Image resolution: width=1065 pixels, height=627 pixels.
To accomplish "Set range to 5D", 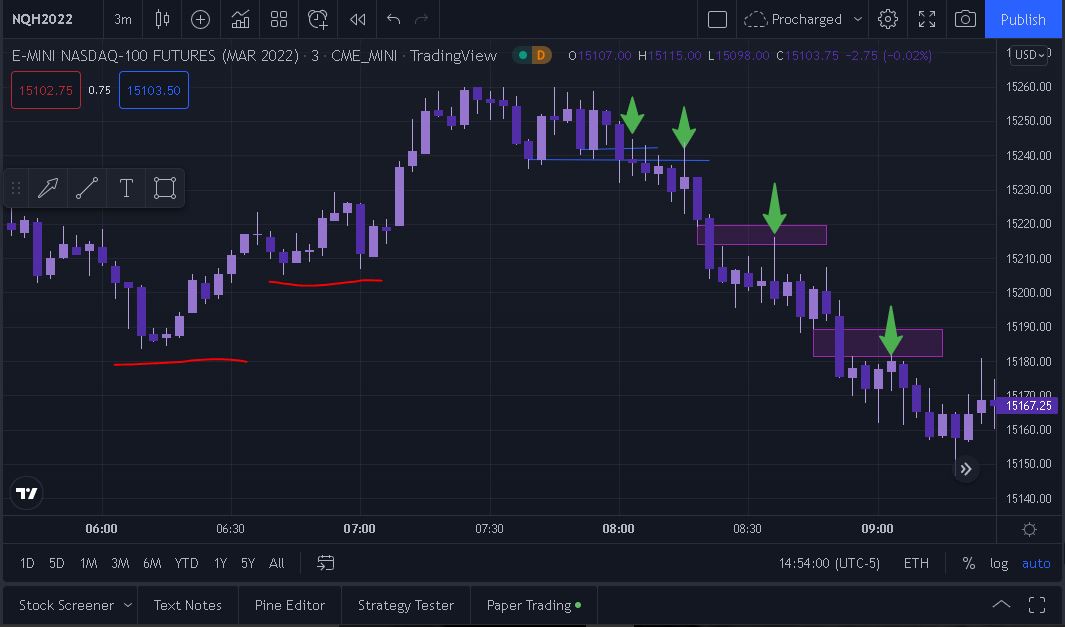I will click(x=56, y=563).
